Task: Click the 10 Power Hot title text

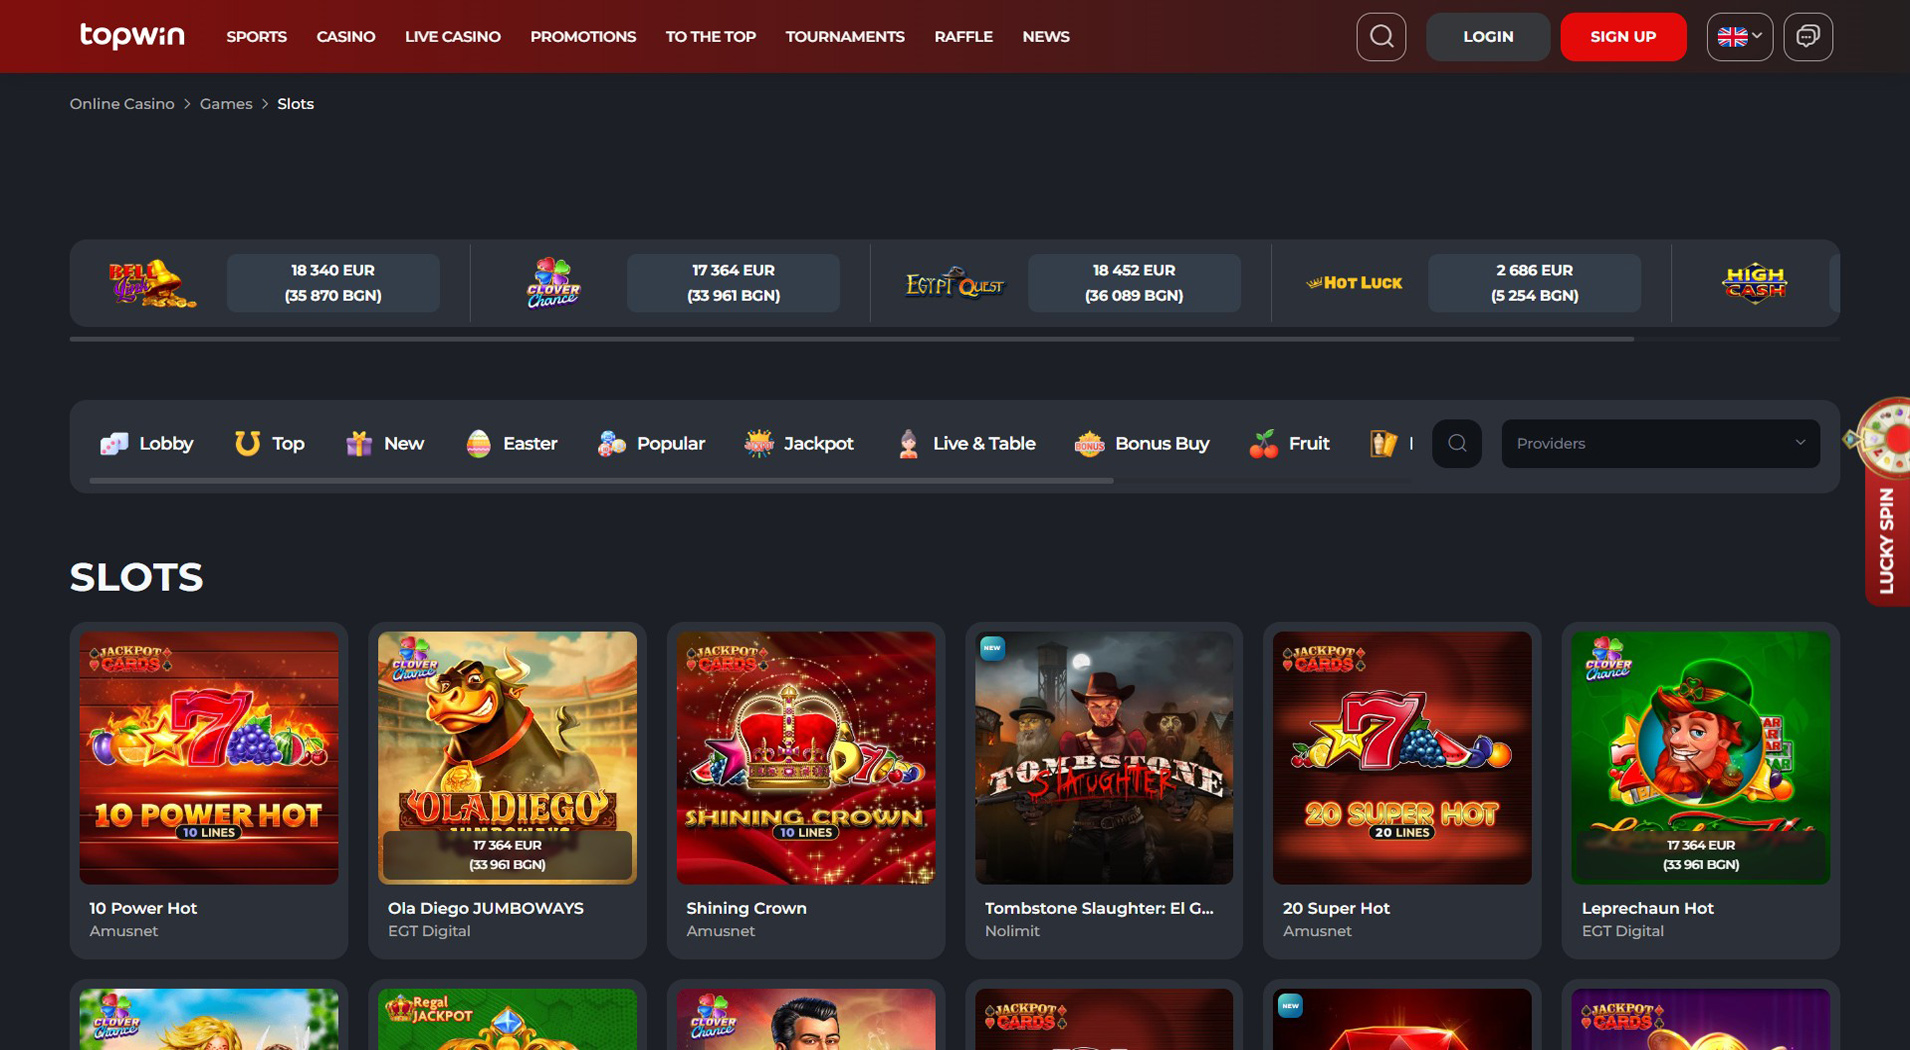Action: pos(143,908)
